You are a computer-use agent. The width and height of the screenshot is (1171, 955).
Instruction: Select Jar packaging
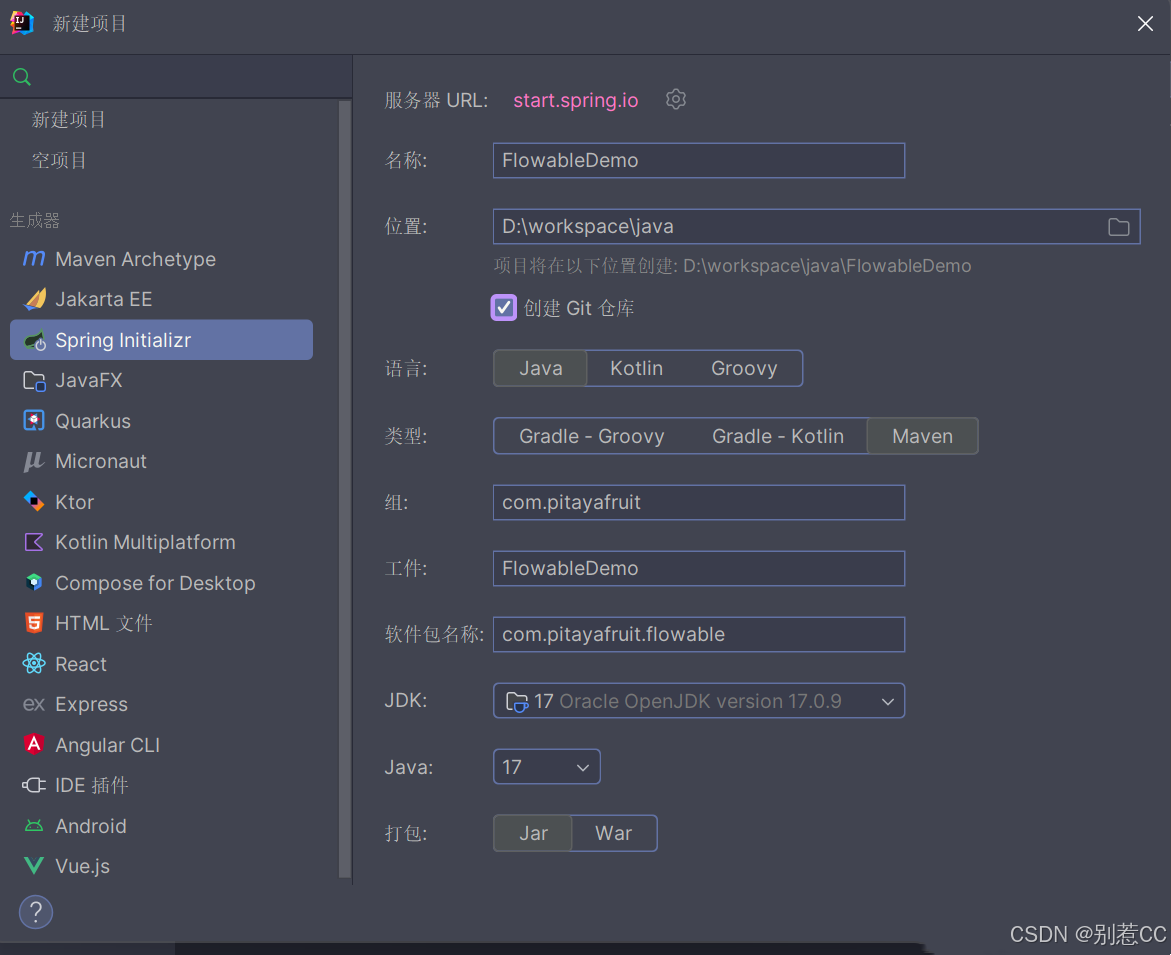point(533,833)
